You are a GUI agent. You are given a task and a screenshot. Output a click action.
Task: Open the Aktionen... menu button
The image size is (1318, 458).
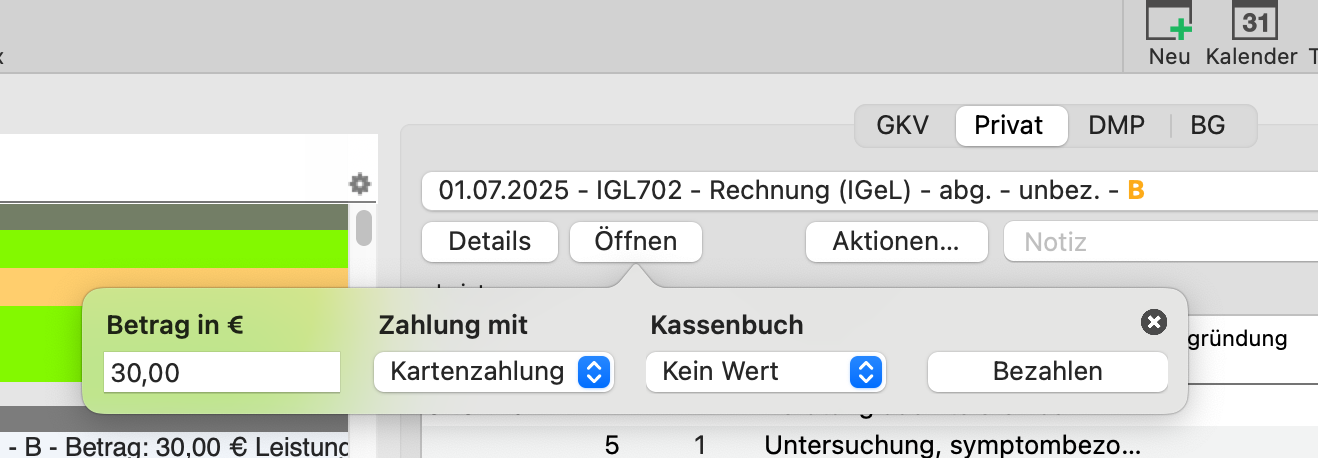pyautogui.click(x=897, y=241)
